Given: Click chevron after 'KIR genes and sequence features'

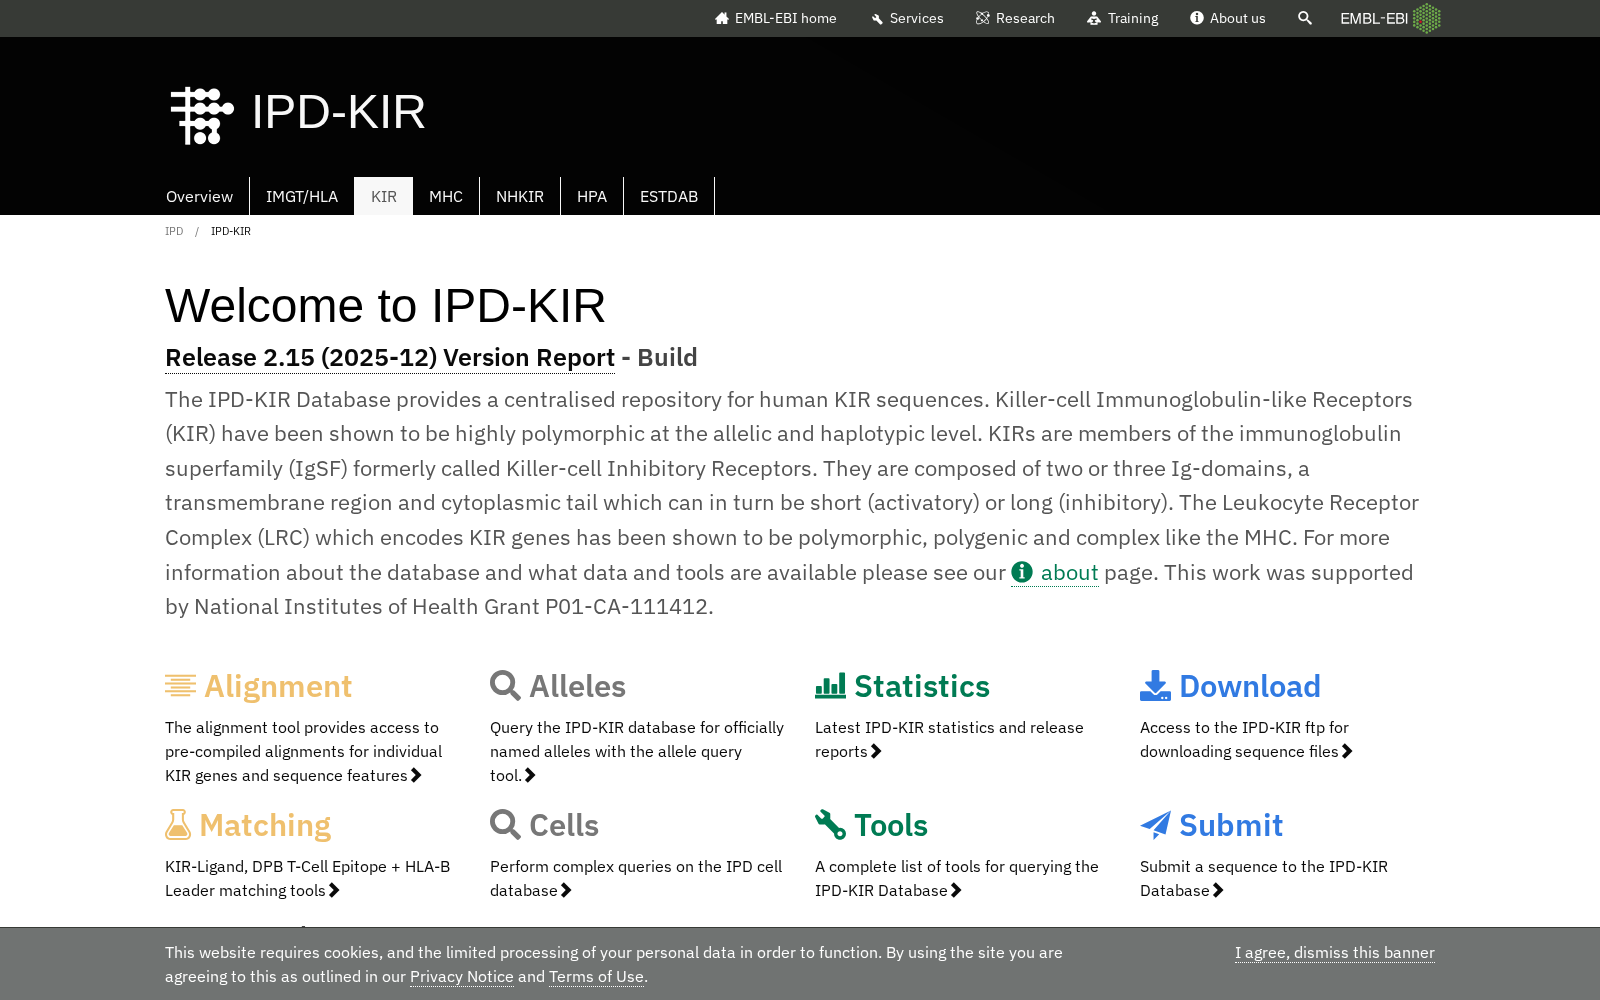Looking at the screenshot, I should click(416, 776).
